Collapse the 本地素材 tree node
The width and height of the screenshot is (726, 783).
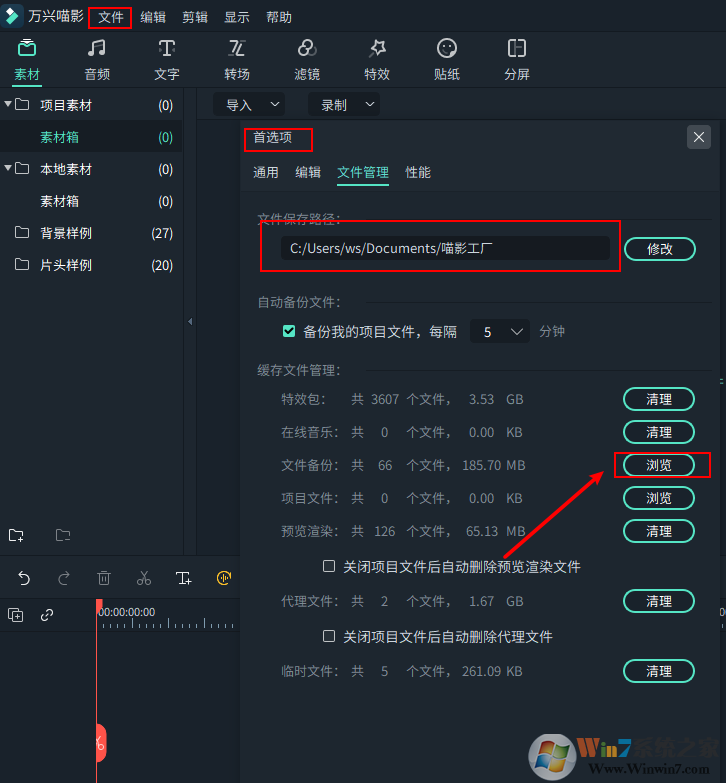click(8, 167)
